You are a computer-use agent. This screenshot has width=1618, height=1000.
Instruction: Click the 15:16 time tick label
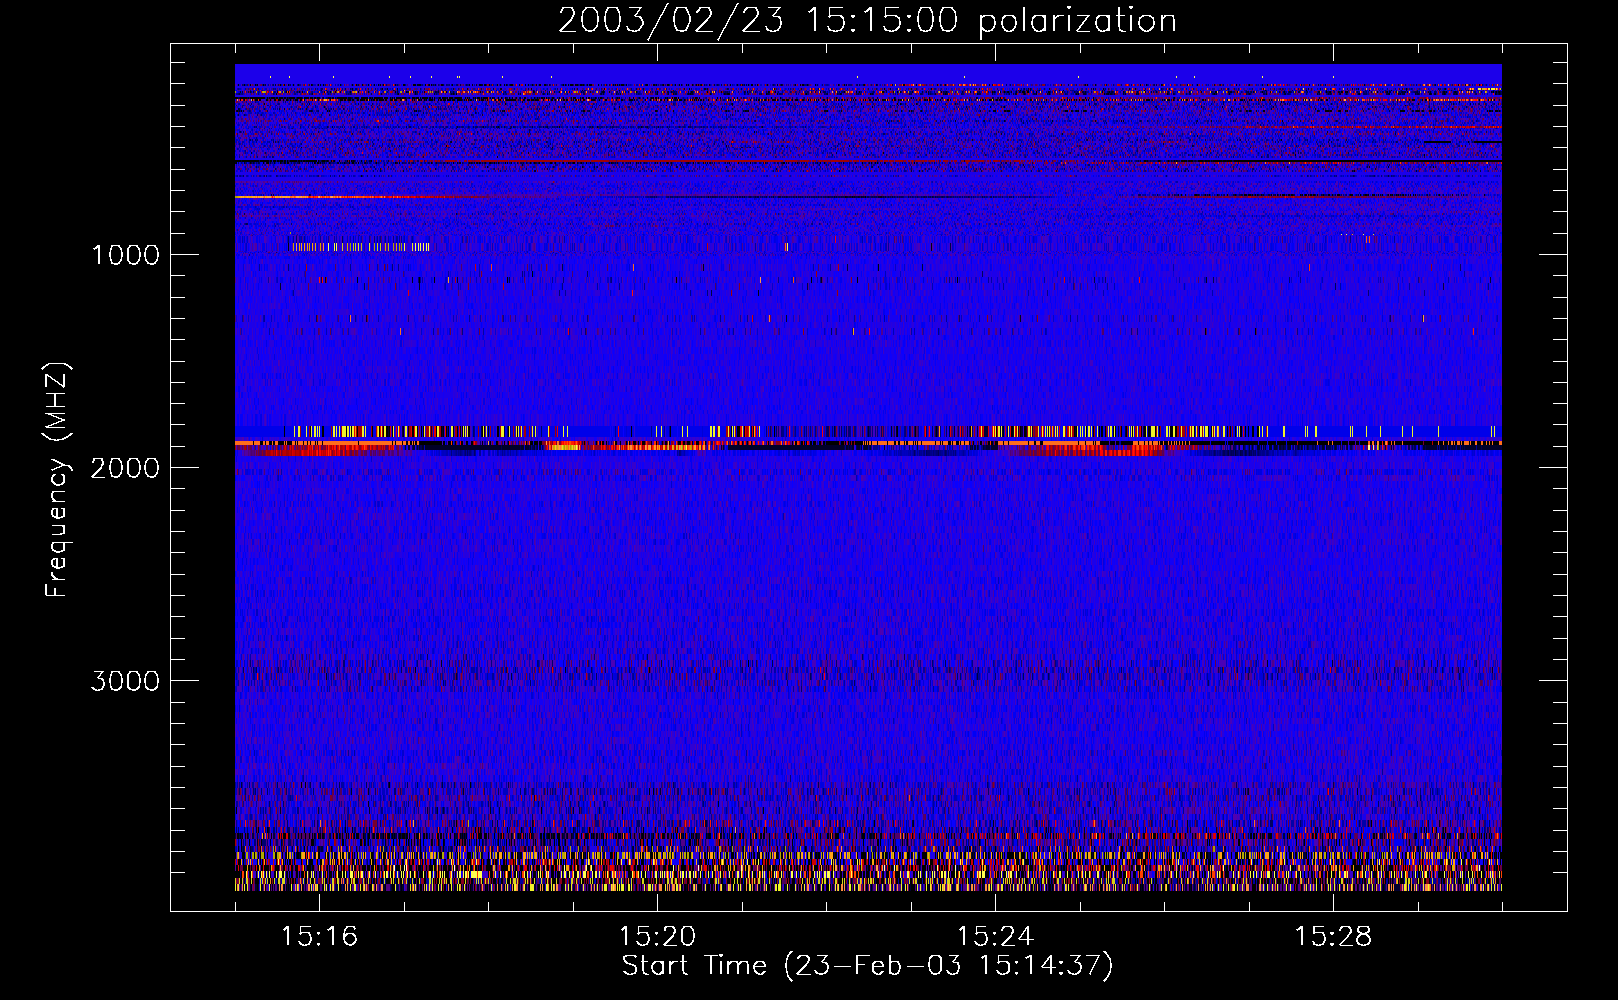pyautogui.click(x=319, y=937)
